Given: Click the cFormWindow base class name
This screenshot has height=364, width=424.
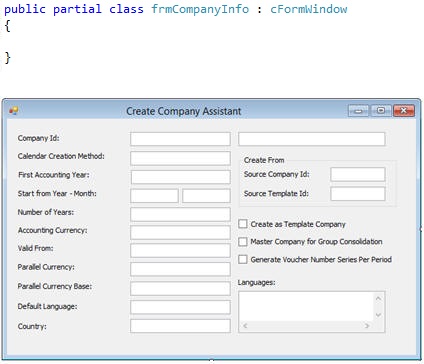Looking at the screenshot, I should click(309, 9).
